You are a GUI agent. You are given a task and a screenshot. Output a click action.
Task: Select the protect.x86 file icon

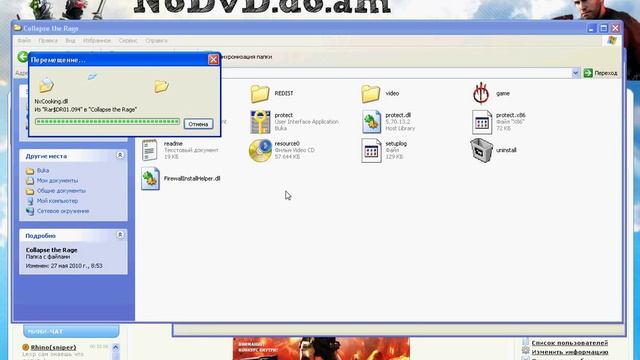point(482,122)
